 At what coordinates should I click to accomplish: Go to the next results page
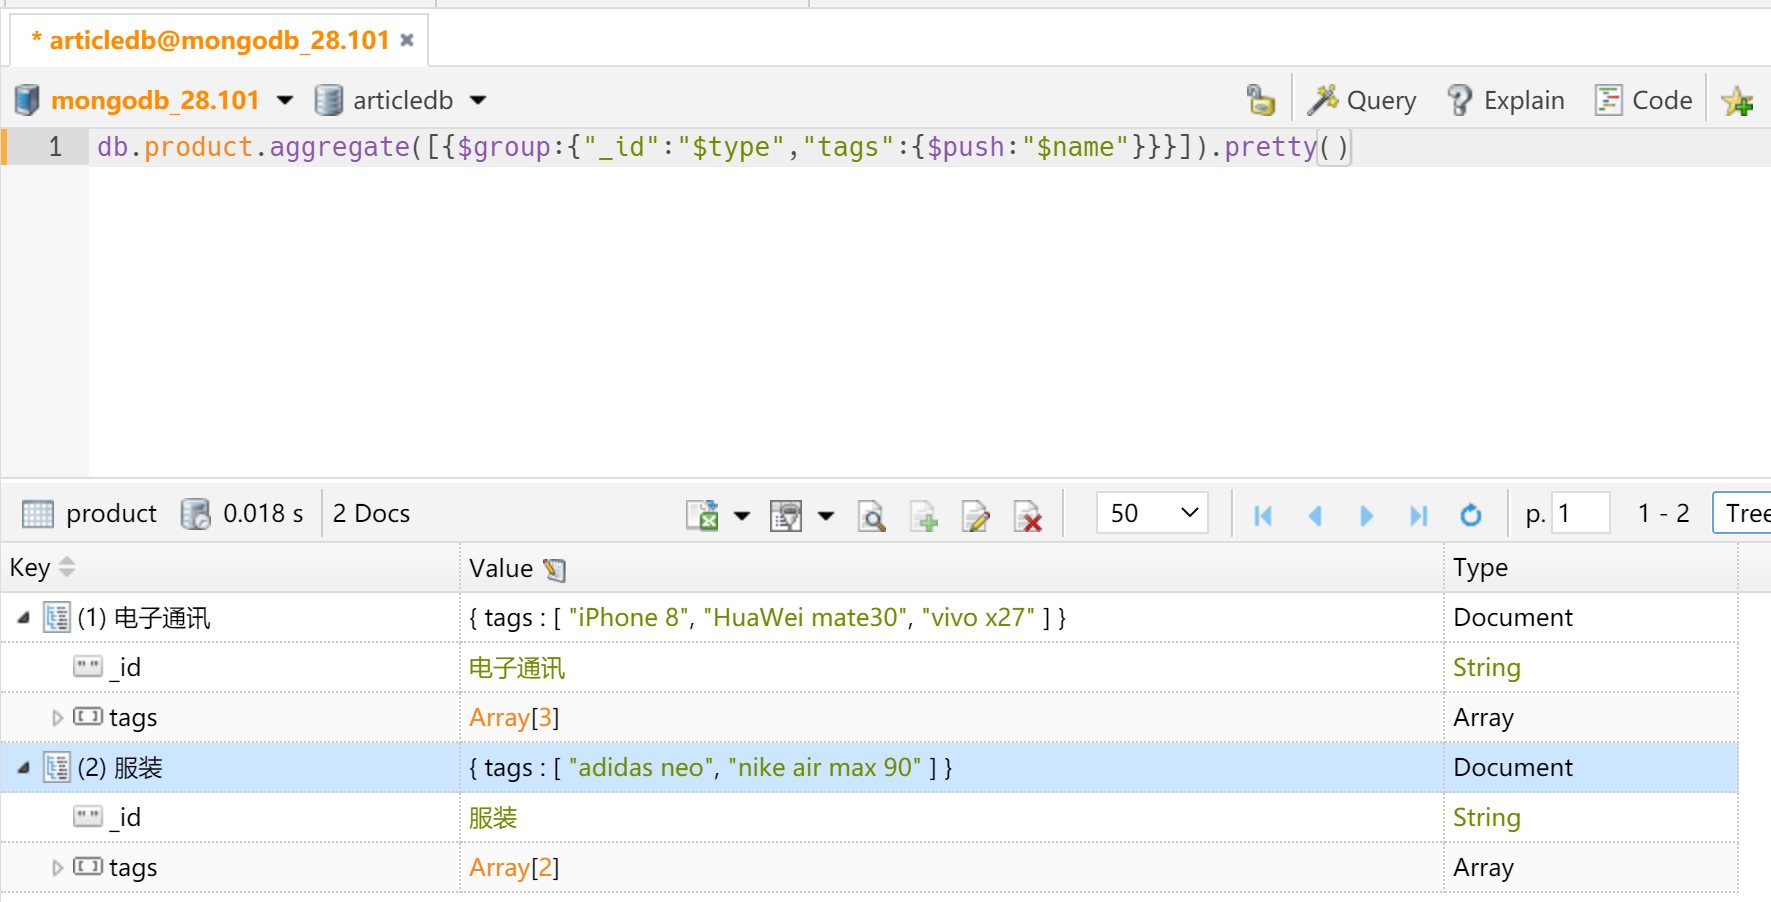(1366, 515)
